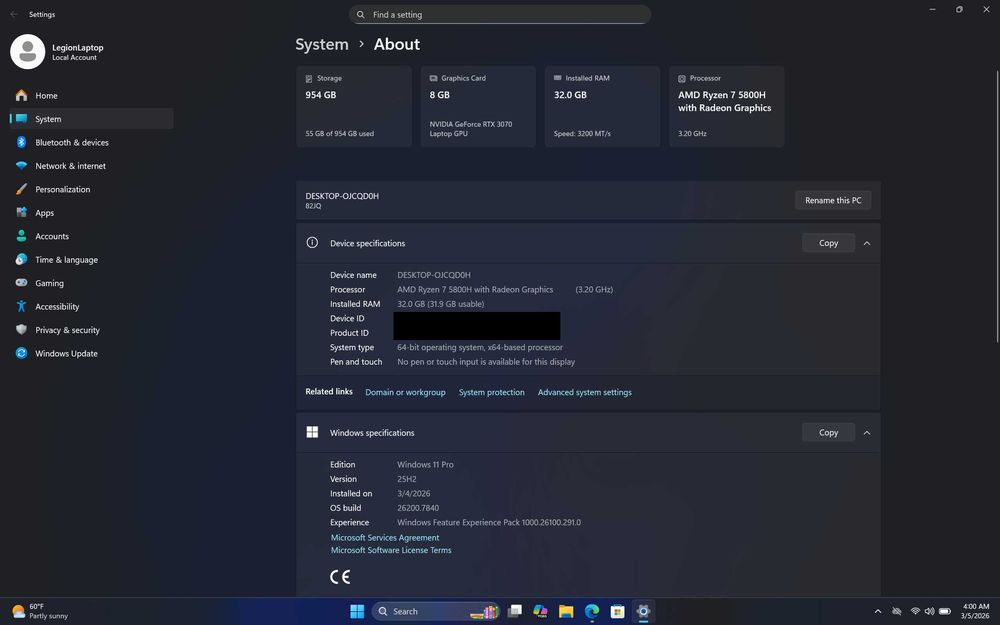This screenshot has height=625, width=1000.
Task: Click the Settings gear on the taskbar
Action: click(643, 611)
